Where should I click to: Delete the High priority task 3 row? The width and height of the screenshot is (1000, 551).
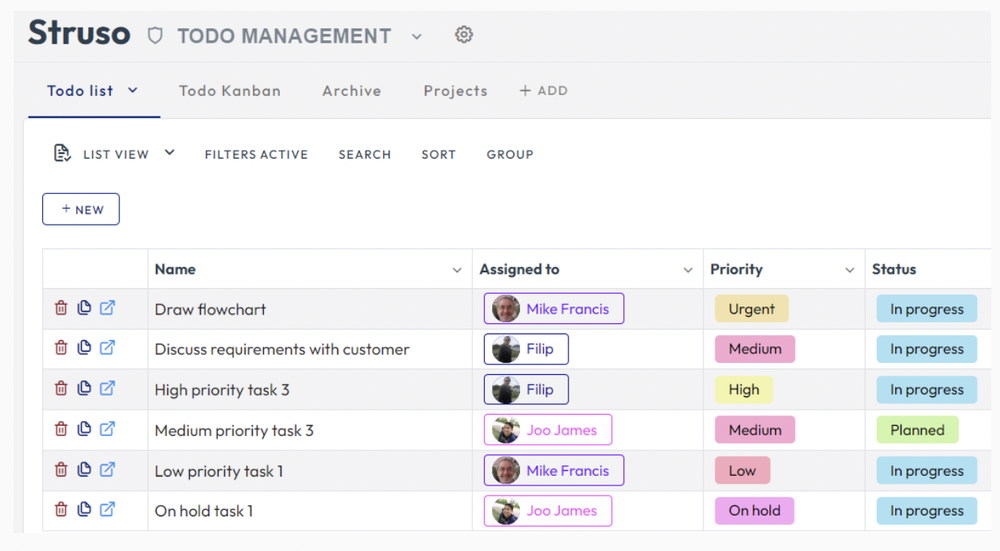tap(61, 388)
